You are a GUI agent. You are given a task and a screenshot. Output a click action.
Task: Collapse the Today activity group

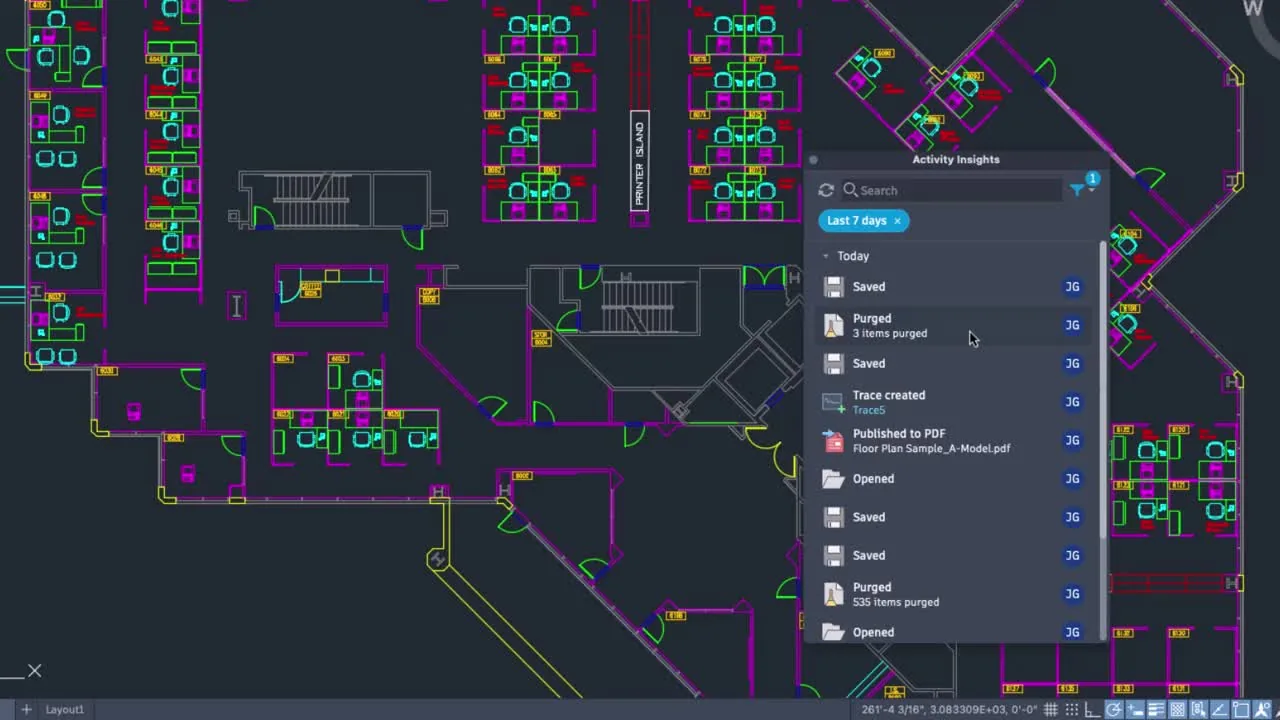coord(826,256)
